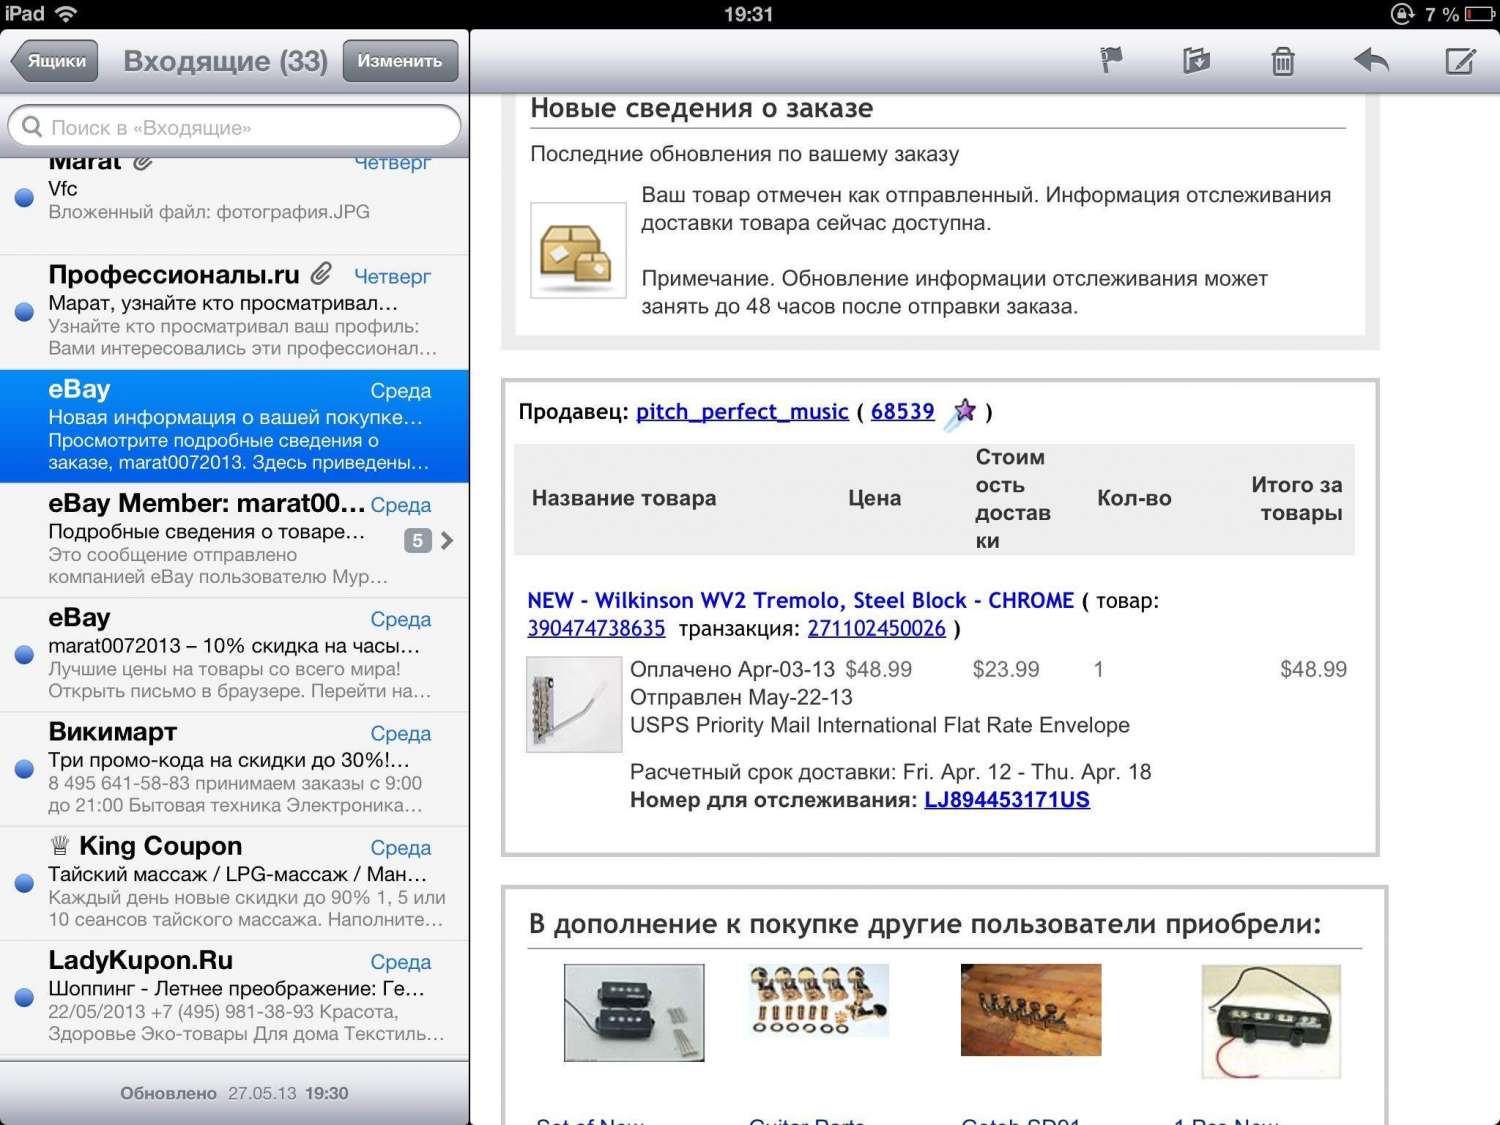Open the Wilkinson WV2 Tremolo item link
Image resolution: width=1500 pixels, height=1125 pixels.
coord(800,600)
